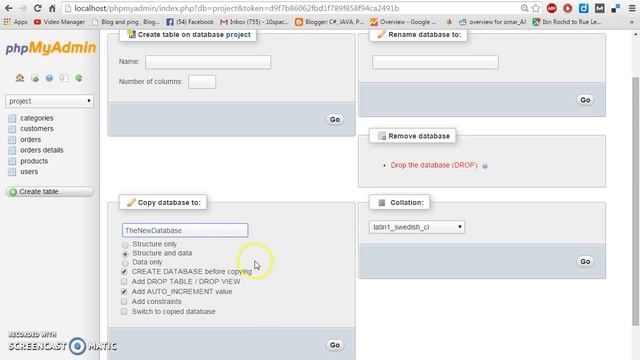Screen dimensions: 640x360
Task: Go back with the browser back arrow
Action: point(8,8)
